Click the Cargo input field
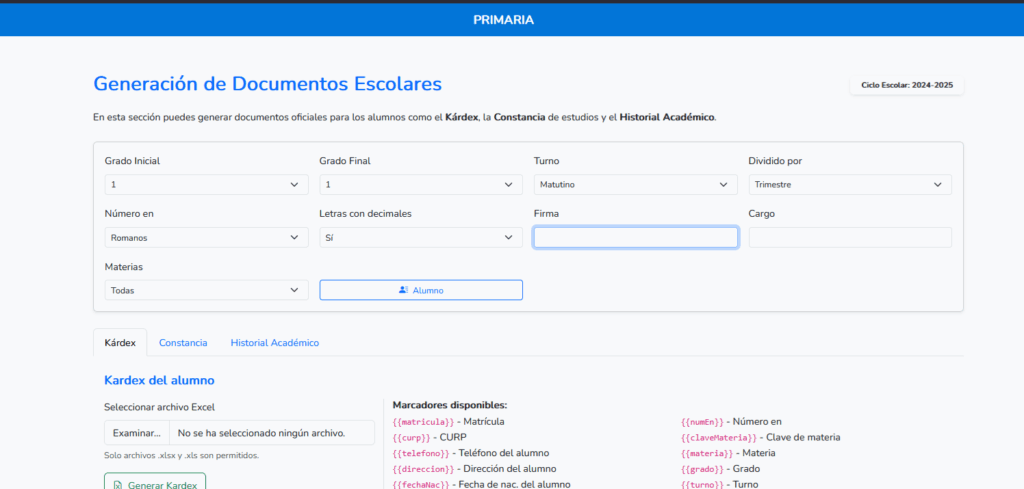Screen dimensions: 1024x489 coord(849,238)
